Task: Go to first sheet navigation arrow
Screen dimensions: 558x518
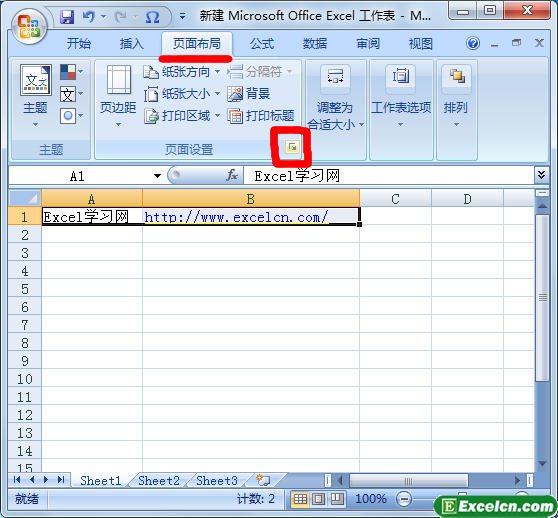Action: [x=17, y=480]
